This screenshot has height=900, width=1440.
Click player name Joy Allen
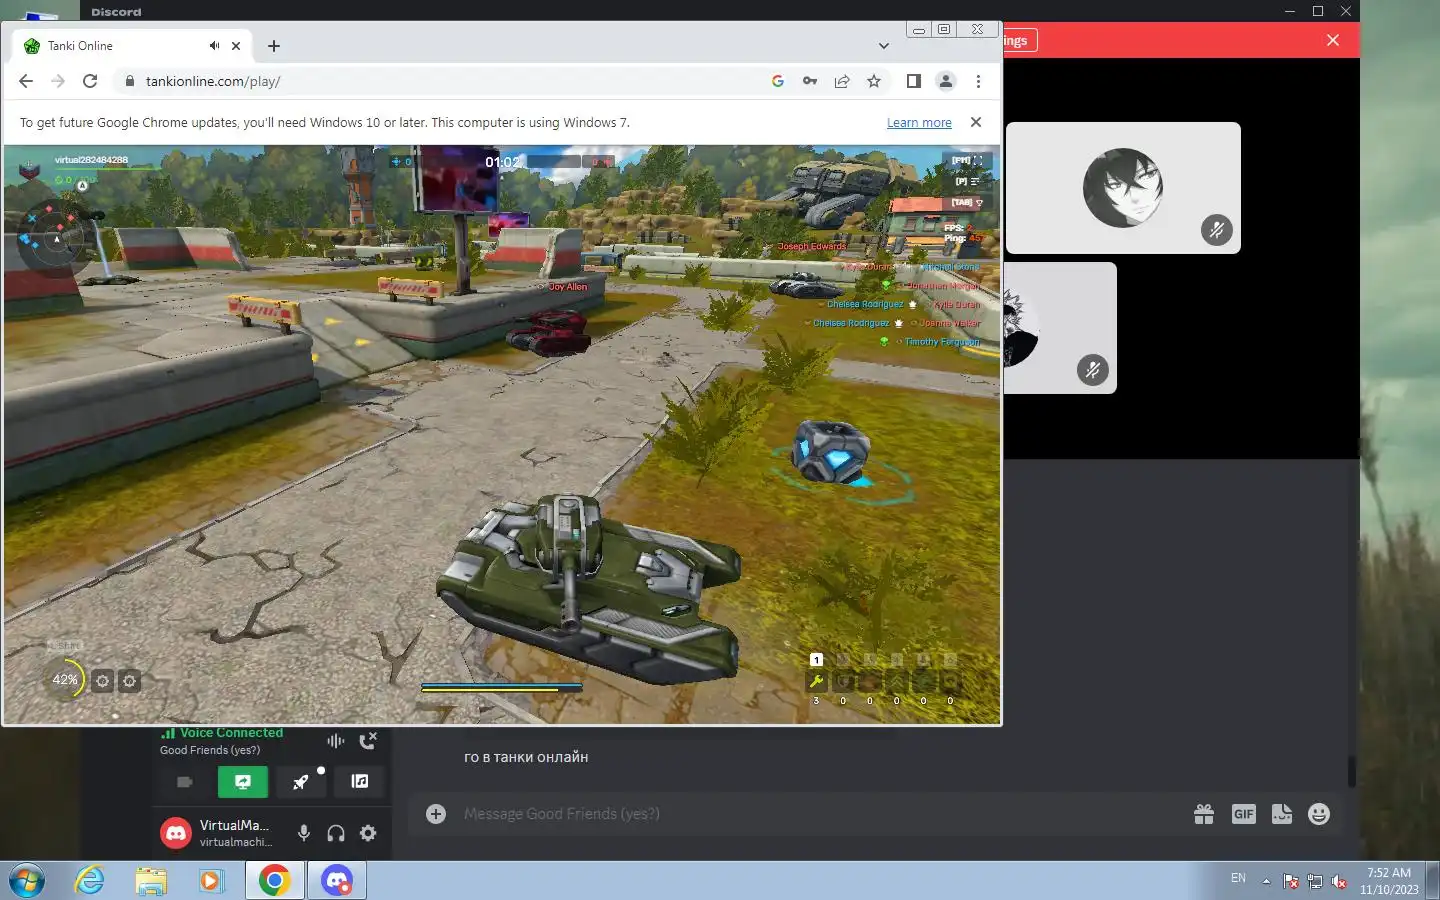(x=568, y=287)
